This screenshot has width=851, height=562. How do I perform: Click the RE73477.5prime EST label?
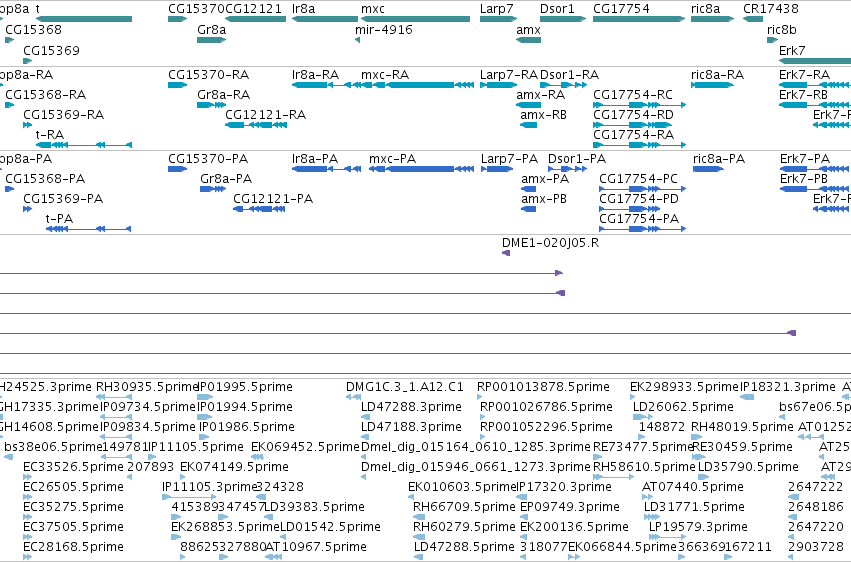point(643,446)
